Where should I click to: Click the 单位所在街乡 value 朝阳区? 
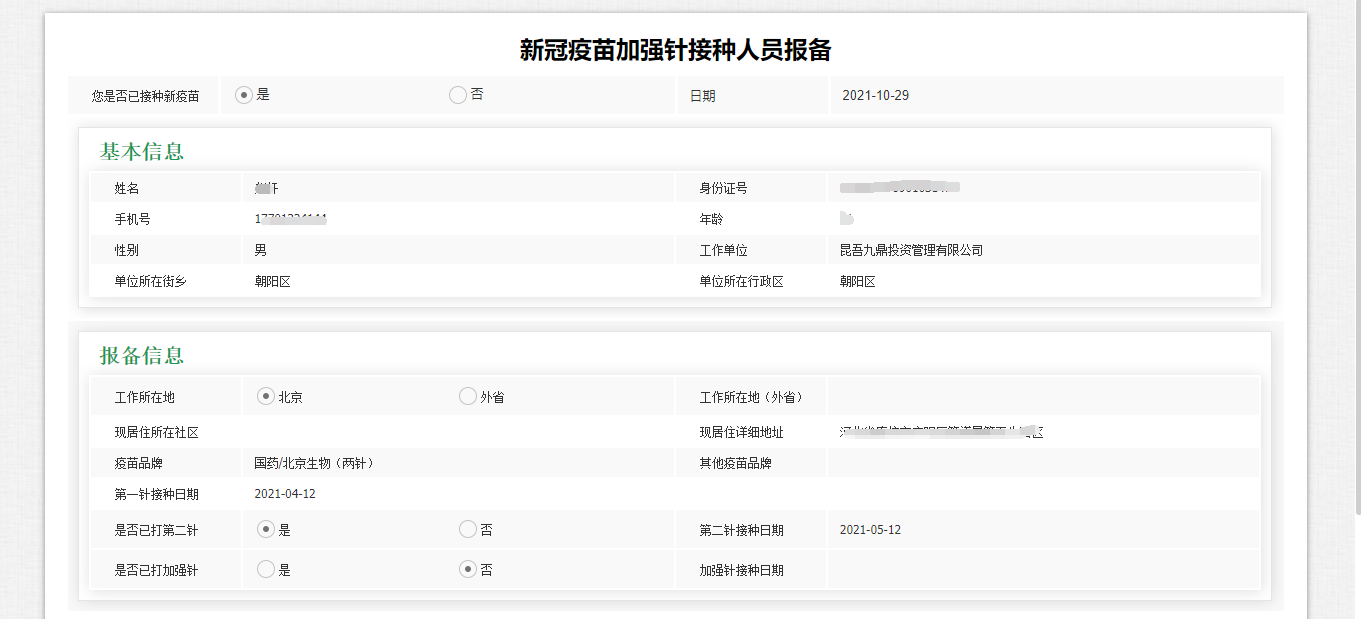click(x=272, y=281)
